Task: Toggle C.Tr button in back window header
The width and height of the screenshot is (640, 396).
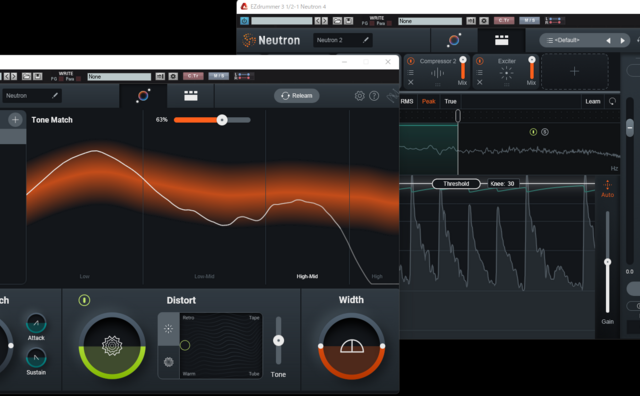Action: [x=504, y=20]
